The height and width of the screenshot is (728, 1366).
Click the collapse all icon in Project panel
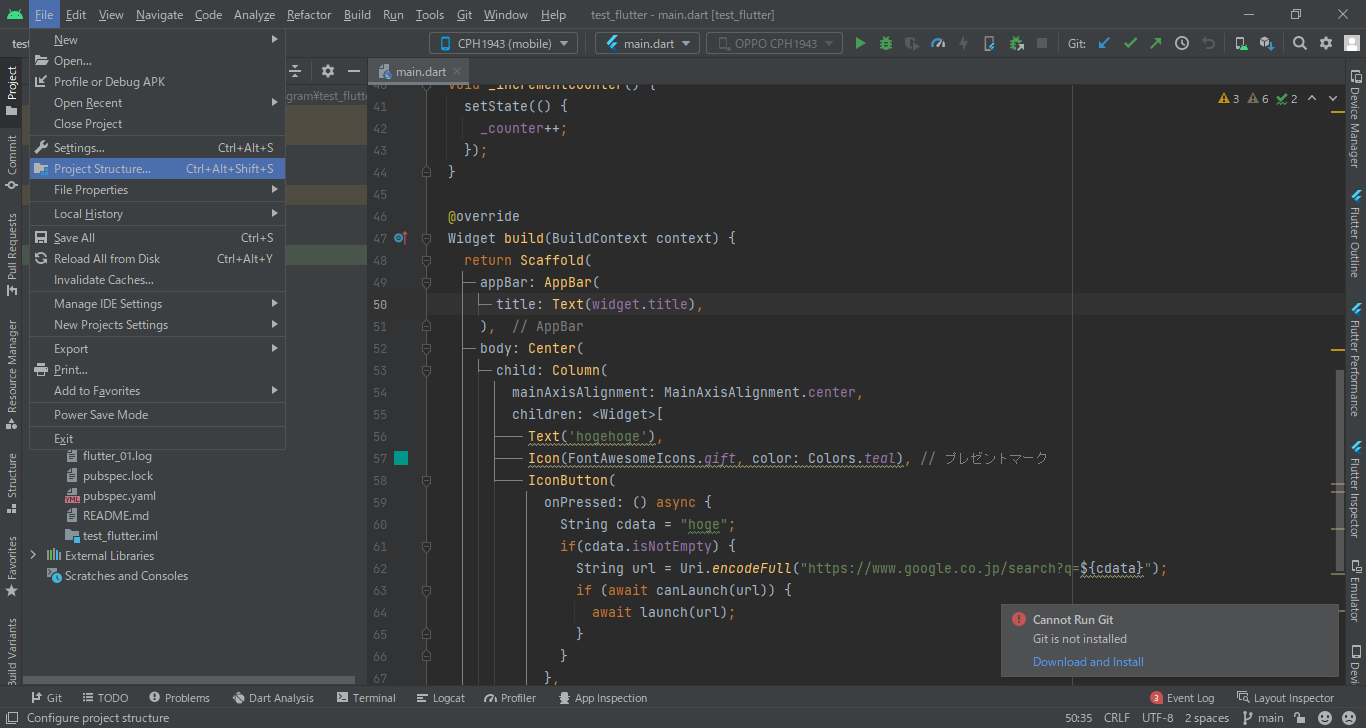(x=296, y=71)
